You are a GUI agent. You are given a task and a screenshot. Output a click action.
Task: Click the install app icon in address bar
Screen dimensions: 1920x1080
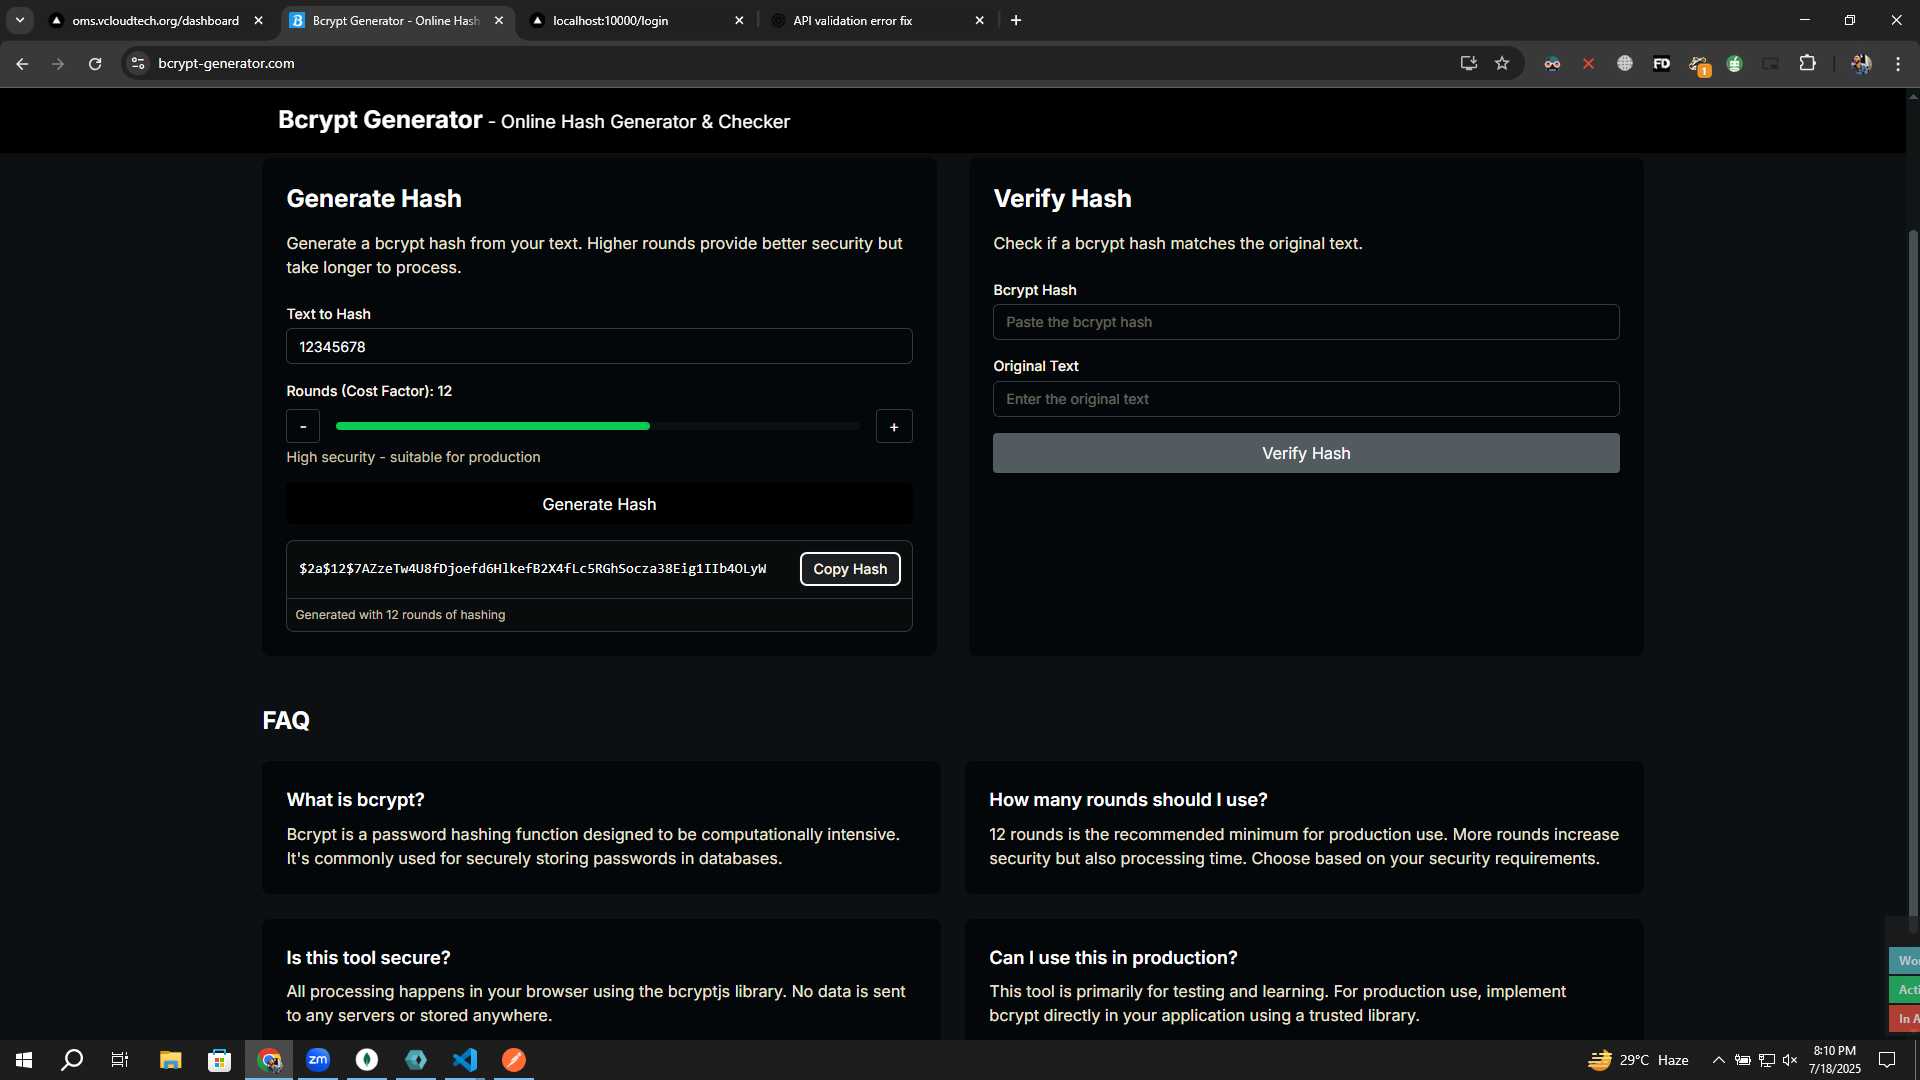[x=1468, y=63]
